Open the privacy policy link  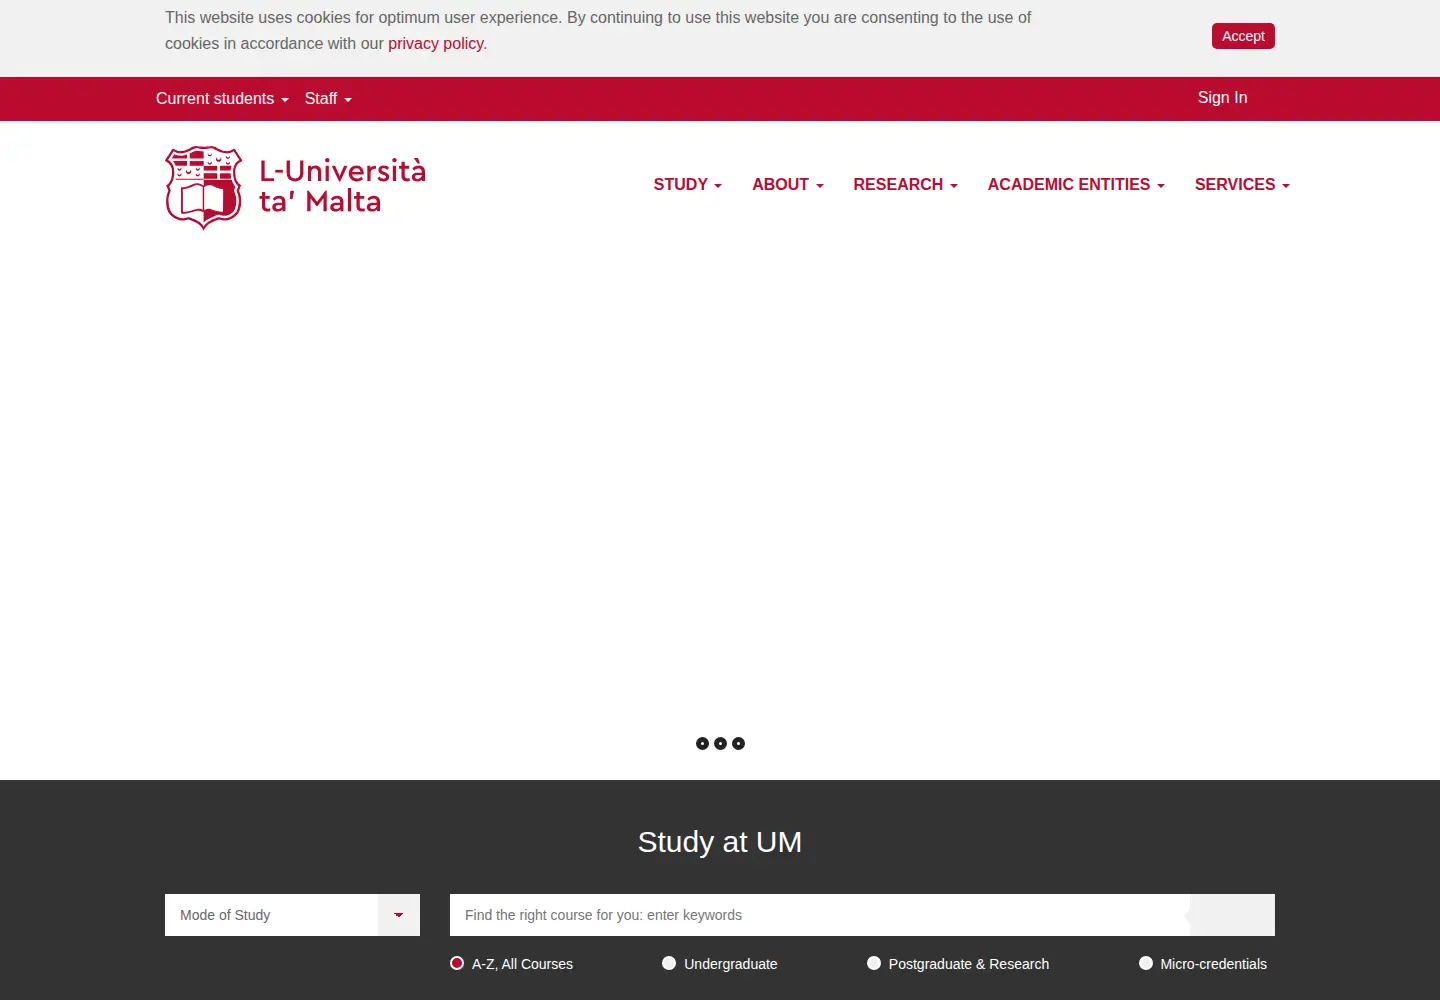(x=436, y=44)
